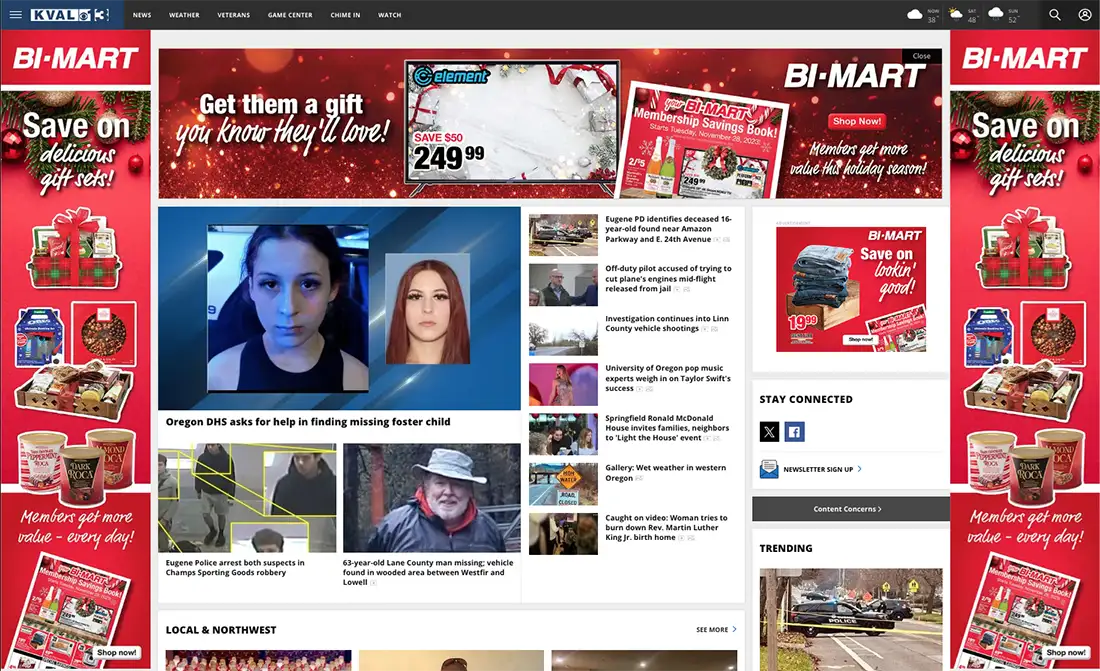View Sunday forecast weather icon

995,14
